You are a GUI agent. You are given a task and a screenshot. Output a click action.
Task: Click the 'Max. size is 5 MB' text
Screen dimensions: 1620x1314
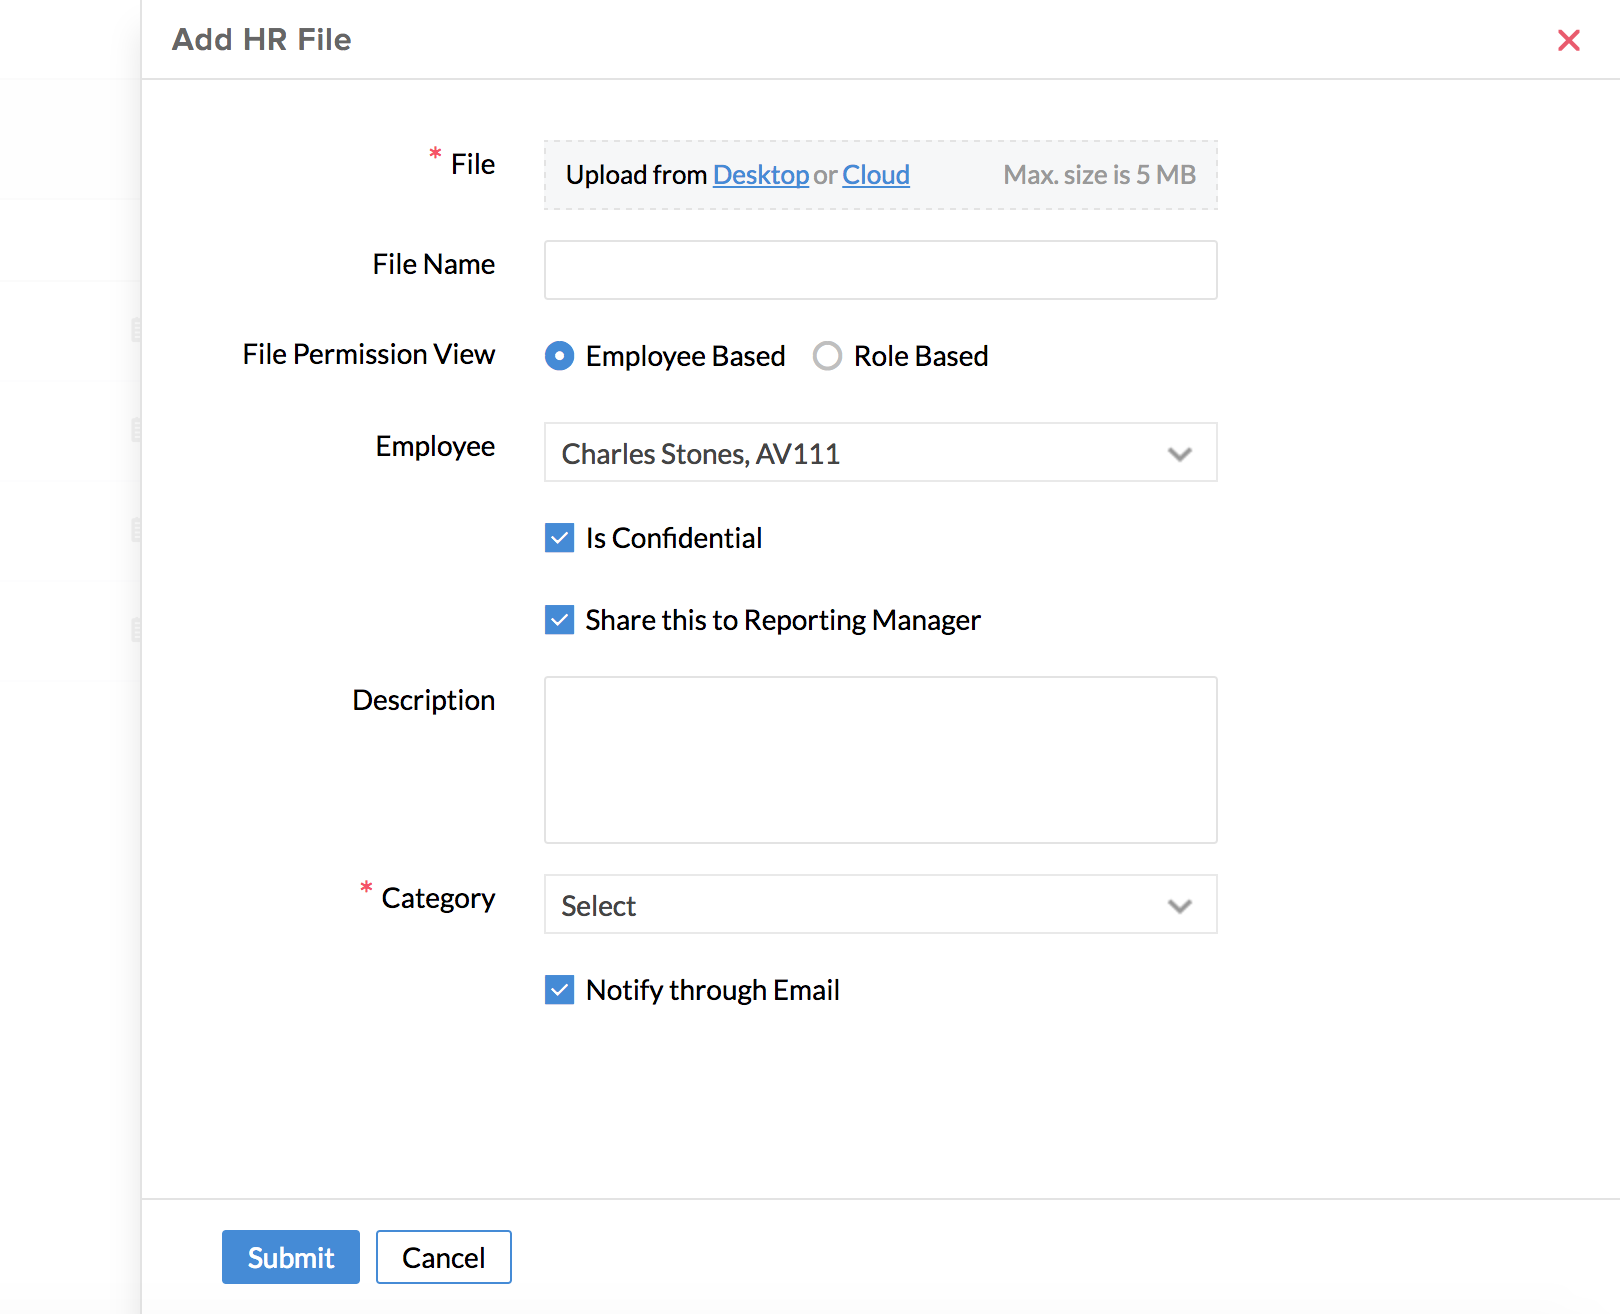coord(1099,175)
